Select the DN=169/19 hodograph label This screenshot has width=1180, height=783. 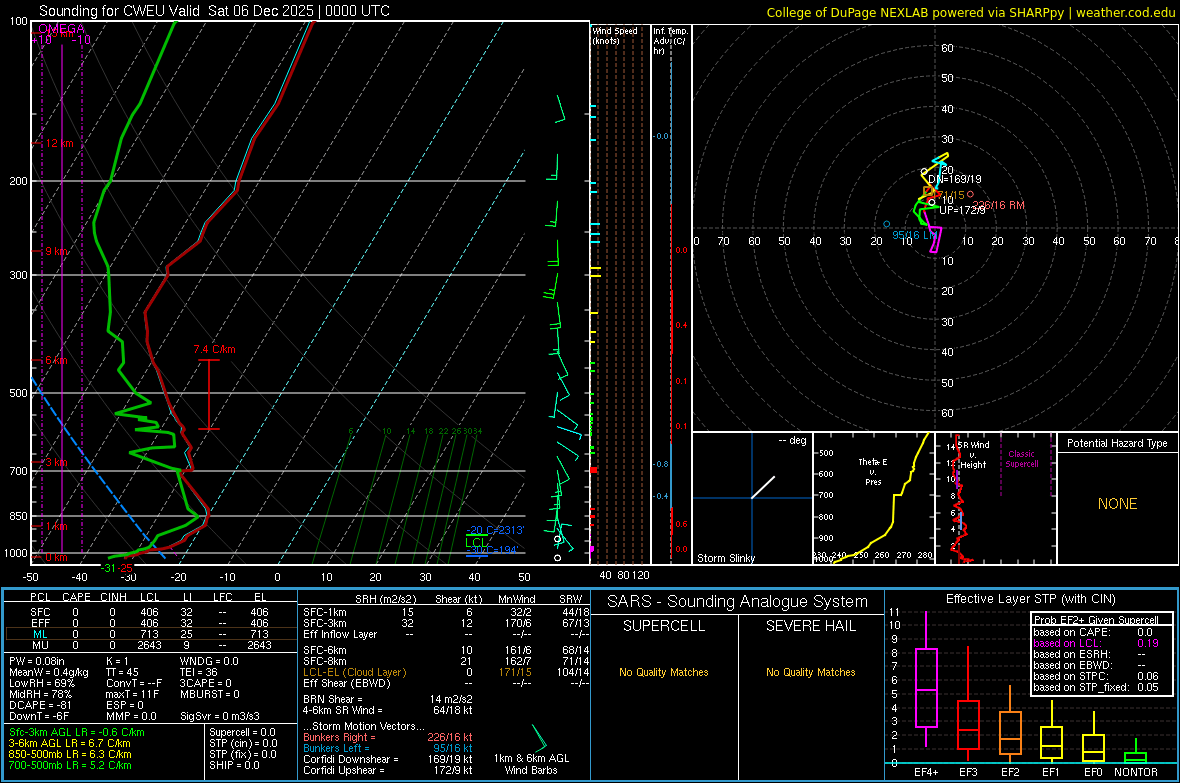pyautogui.click(x=954, y=179)
